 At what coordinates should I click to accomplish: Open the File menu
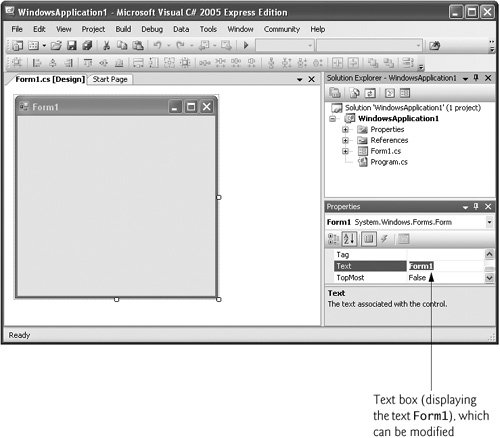[x=17, y=29]
